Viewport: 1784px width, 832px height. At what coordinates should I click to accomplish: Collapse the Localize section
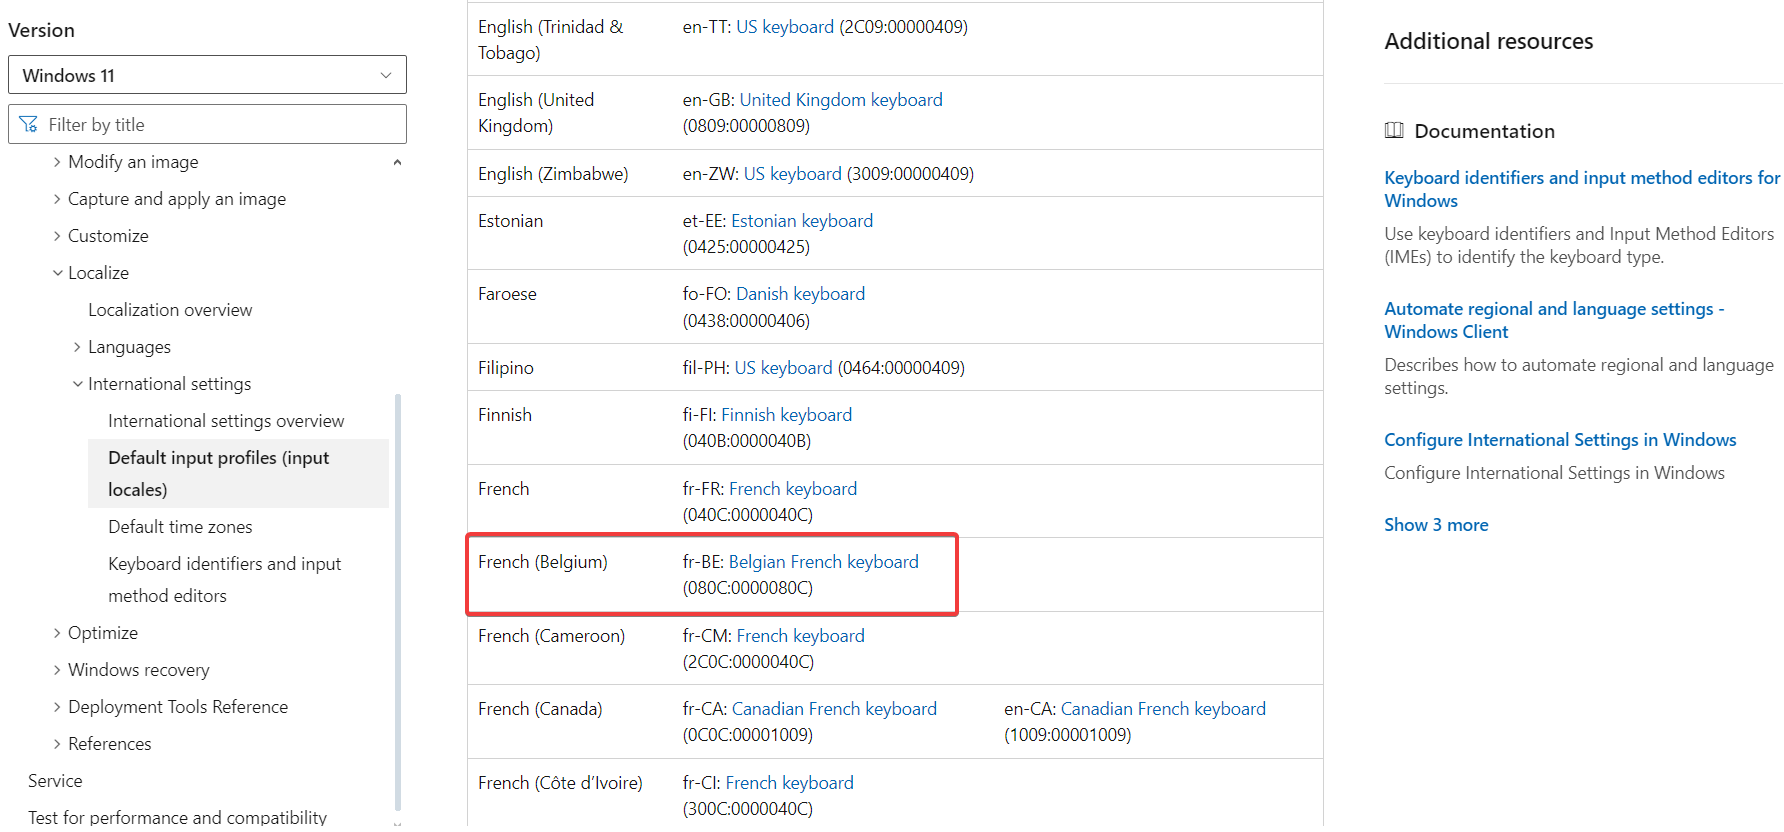coord(57,273)
